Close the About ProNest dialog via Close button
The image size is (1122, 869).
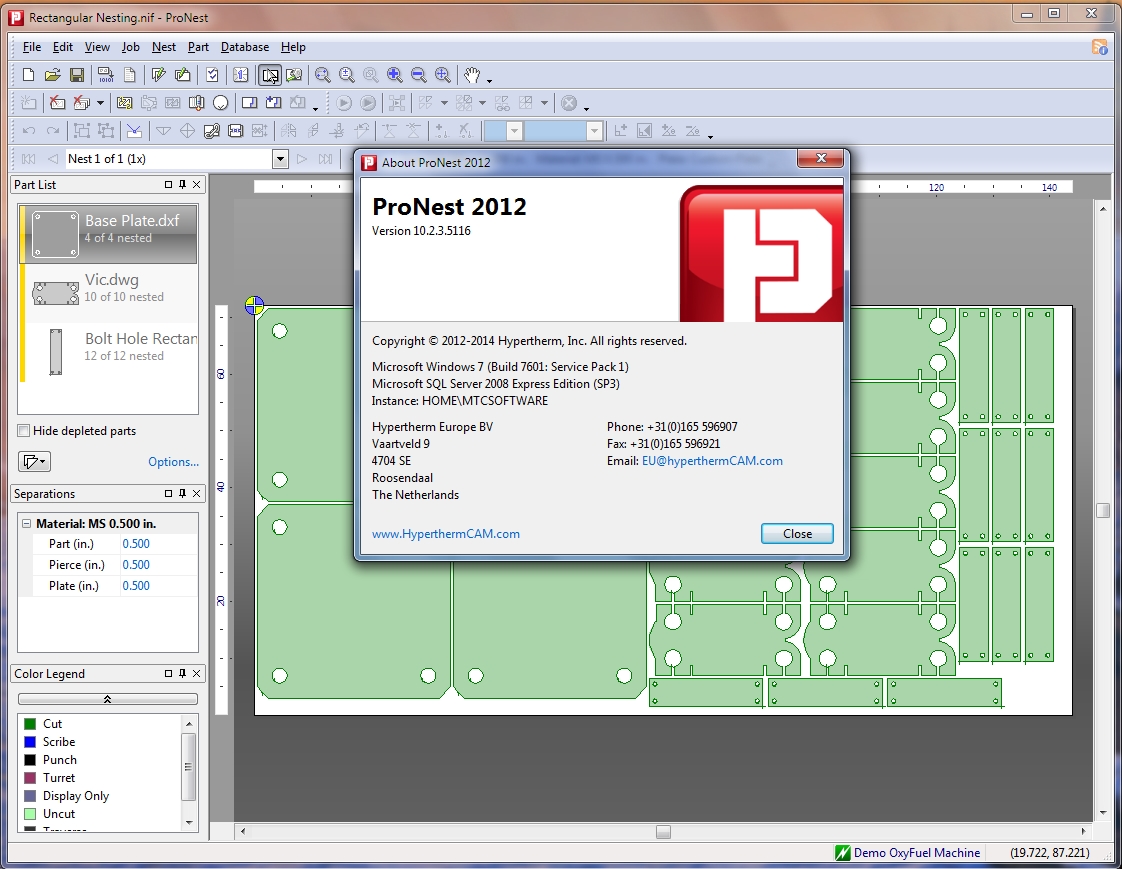[797, 534]
